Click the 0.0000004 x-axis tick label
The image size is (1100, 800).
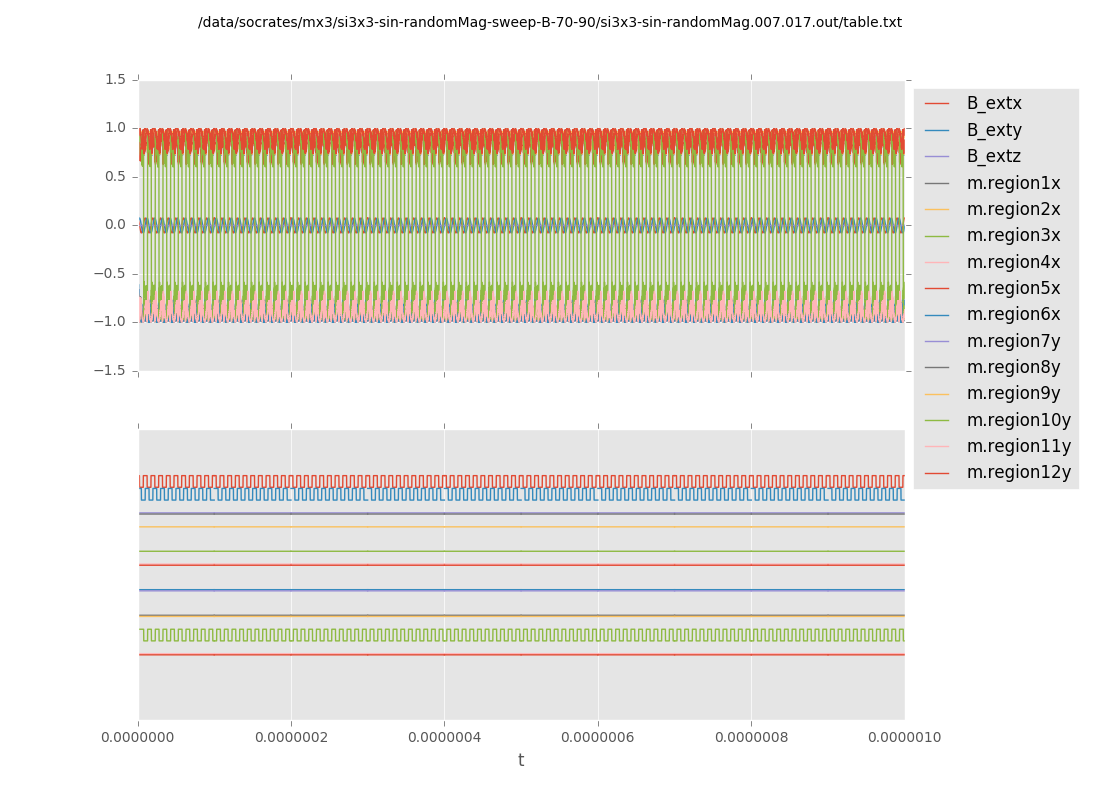click(444, 738)
